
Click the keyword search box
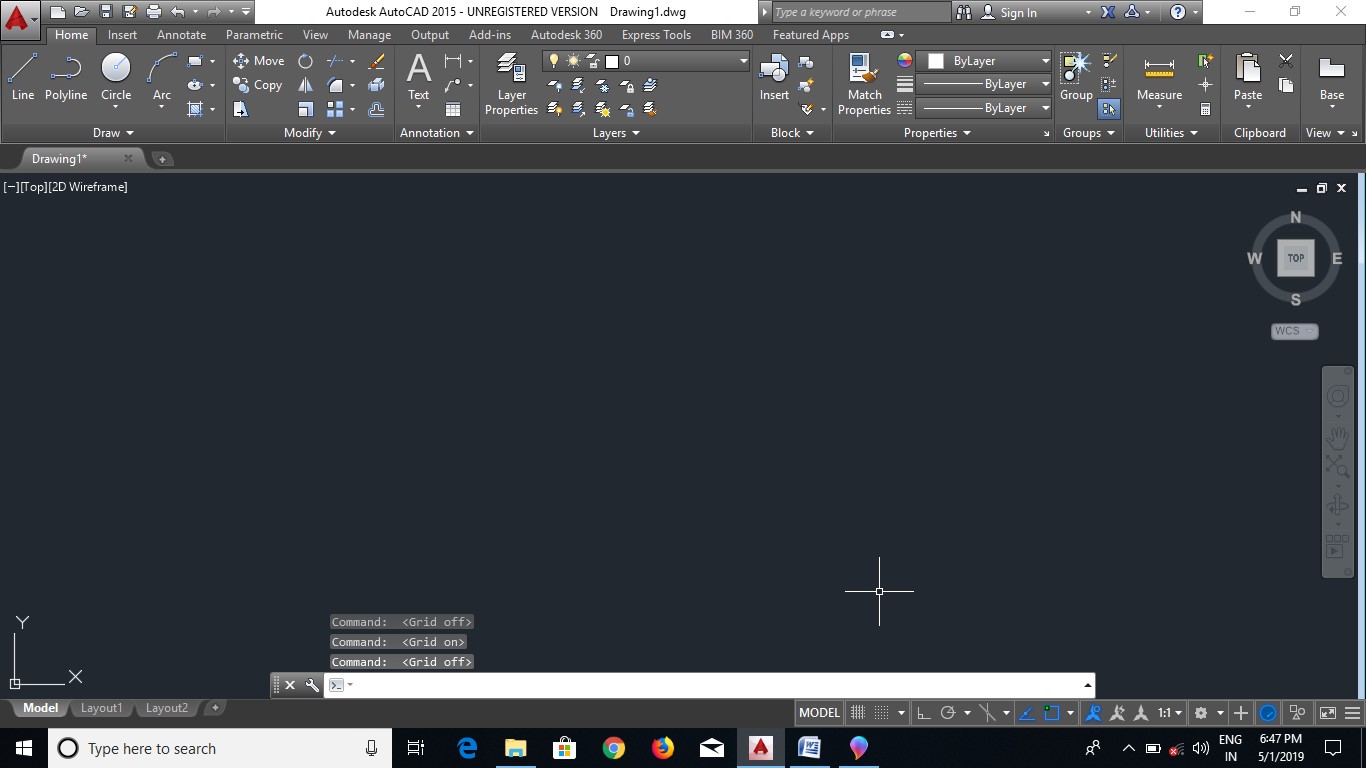(861, 12)
